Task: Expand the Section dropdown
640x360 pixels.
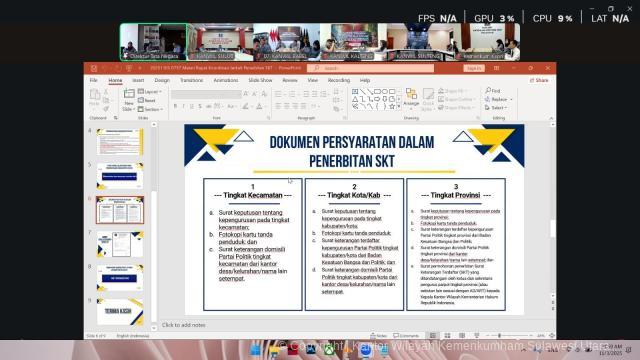Action: point(151,109)
